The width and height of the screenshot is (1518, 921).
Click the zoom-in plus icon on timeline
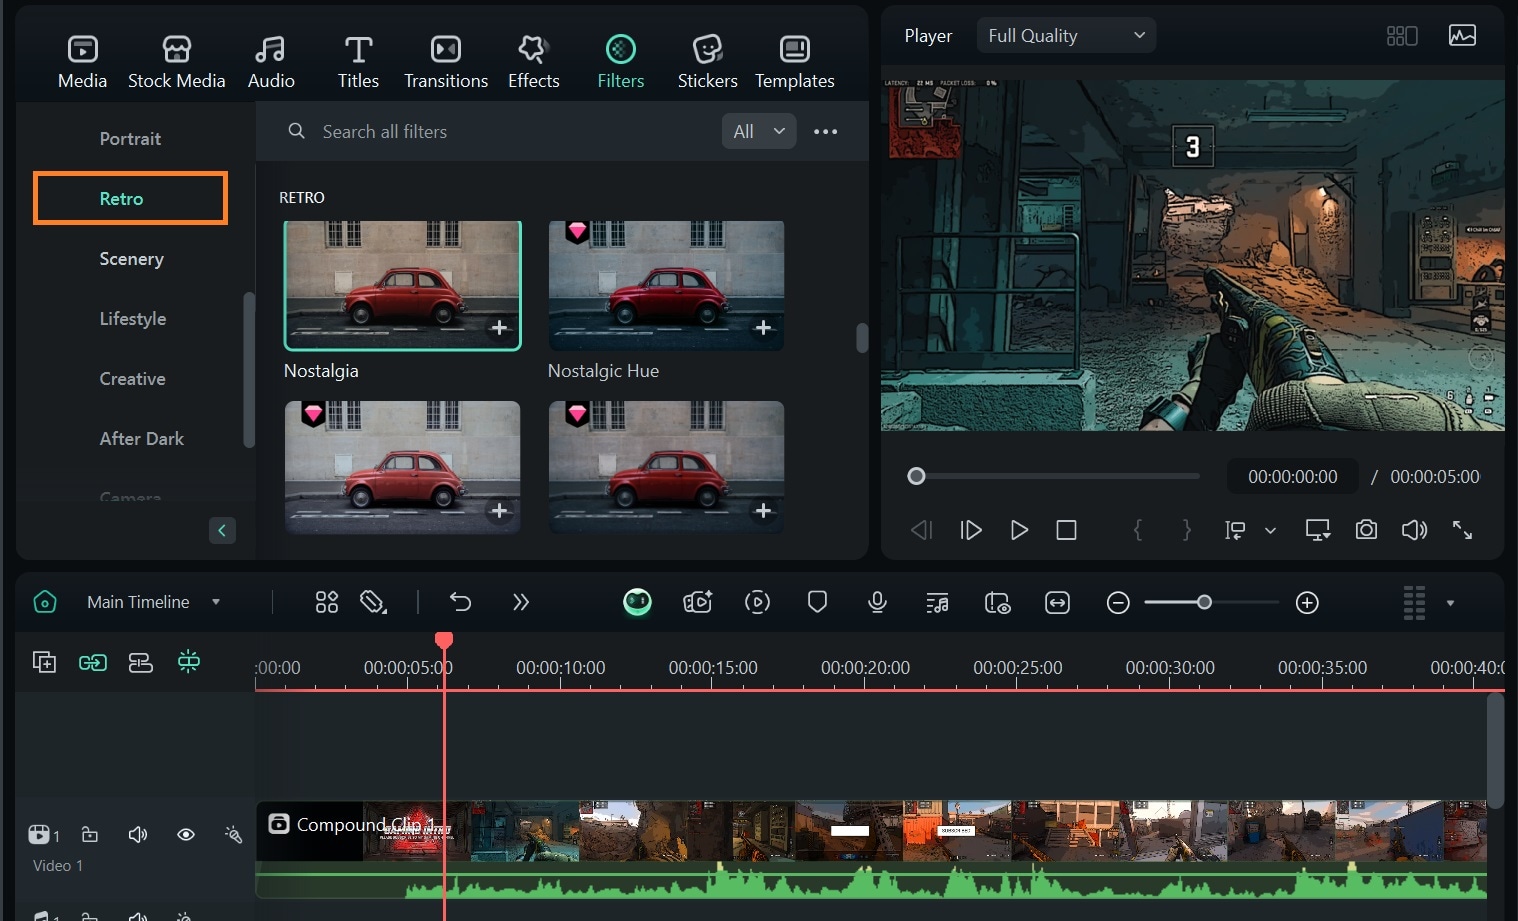(1307, 602)
